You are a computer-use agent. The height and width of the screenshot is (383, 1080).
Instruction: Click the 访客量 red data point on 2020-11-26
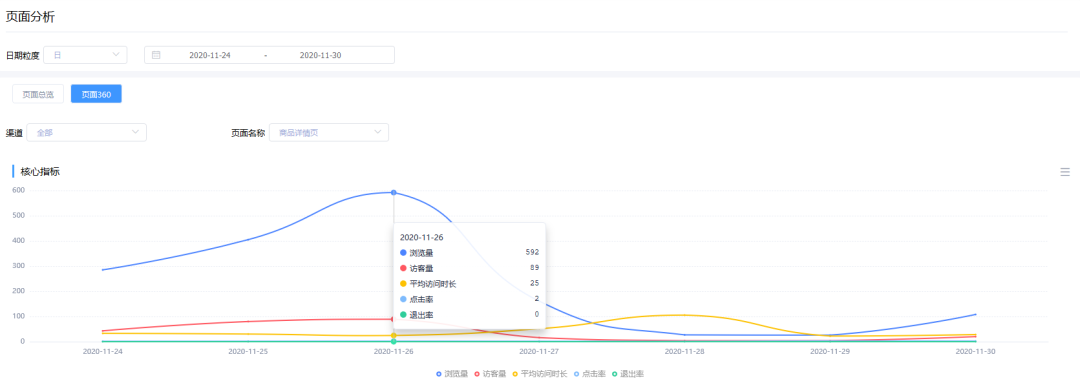(x=393, y=319)
